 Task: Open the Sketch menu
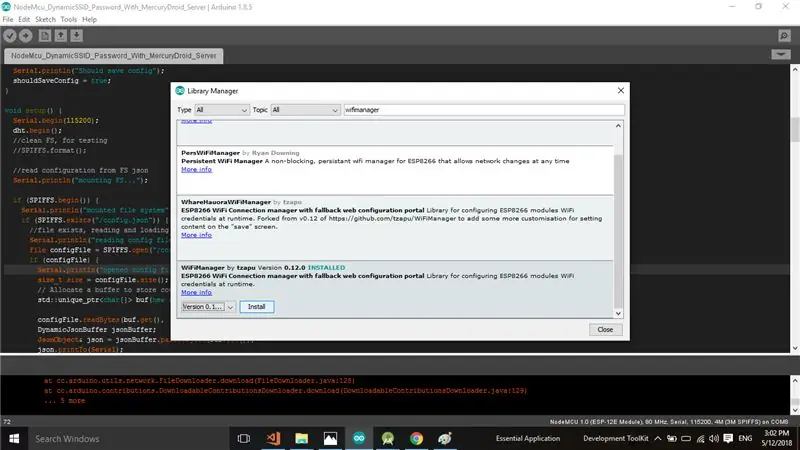(45, 19)
